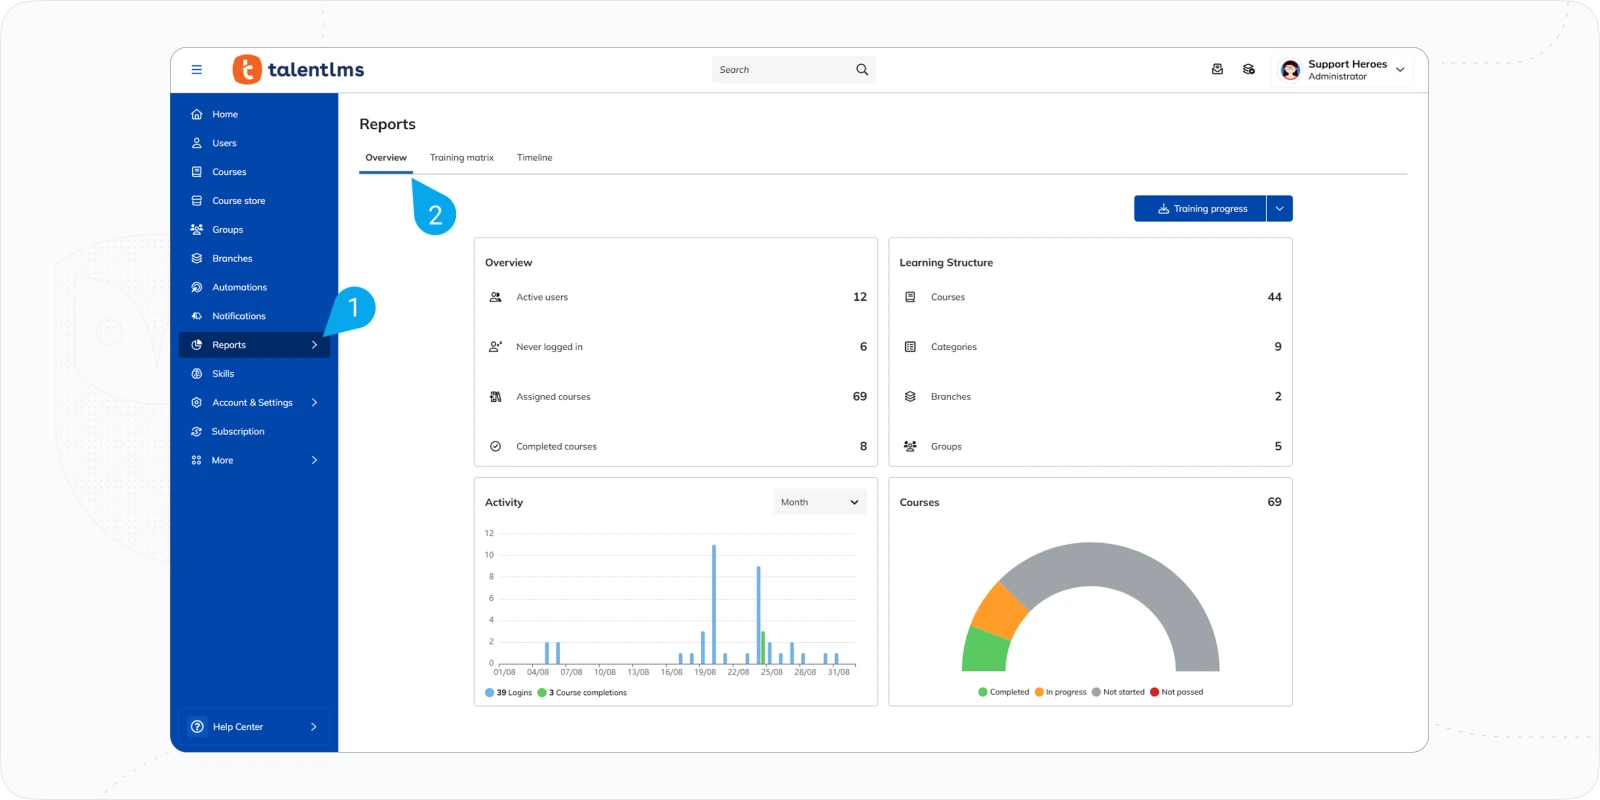Switch to the Overview tab

pyautogui.click(x=386, y=158)
